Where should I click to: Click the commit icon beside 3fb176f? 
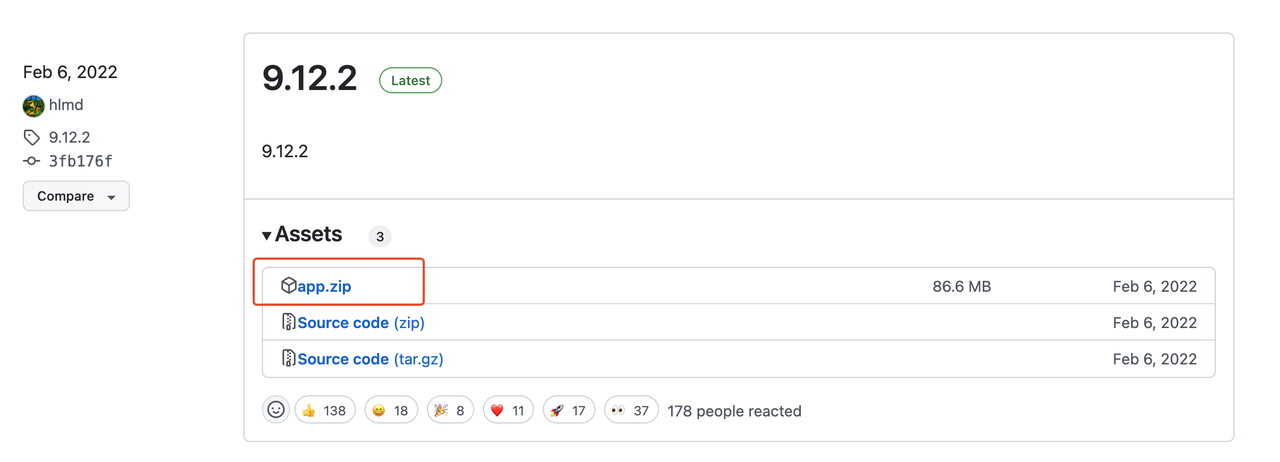coord(32,161)
